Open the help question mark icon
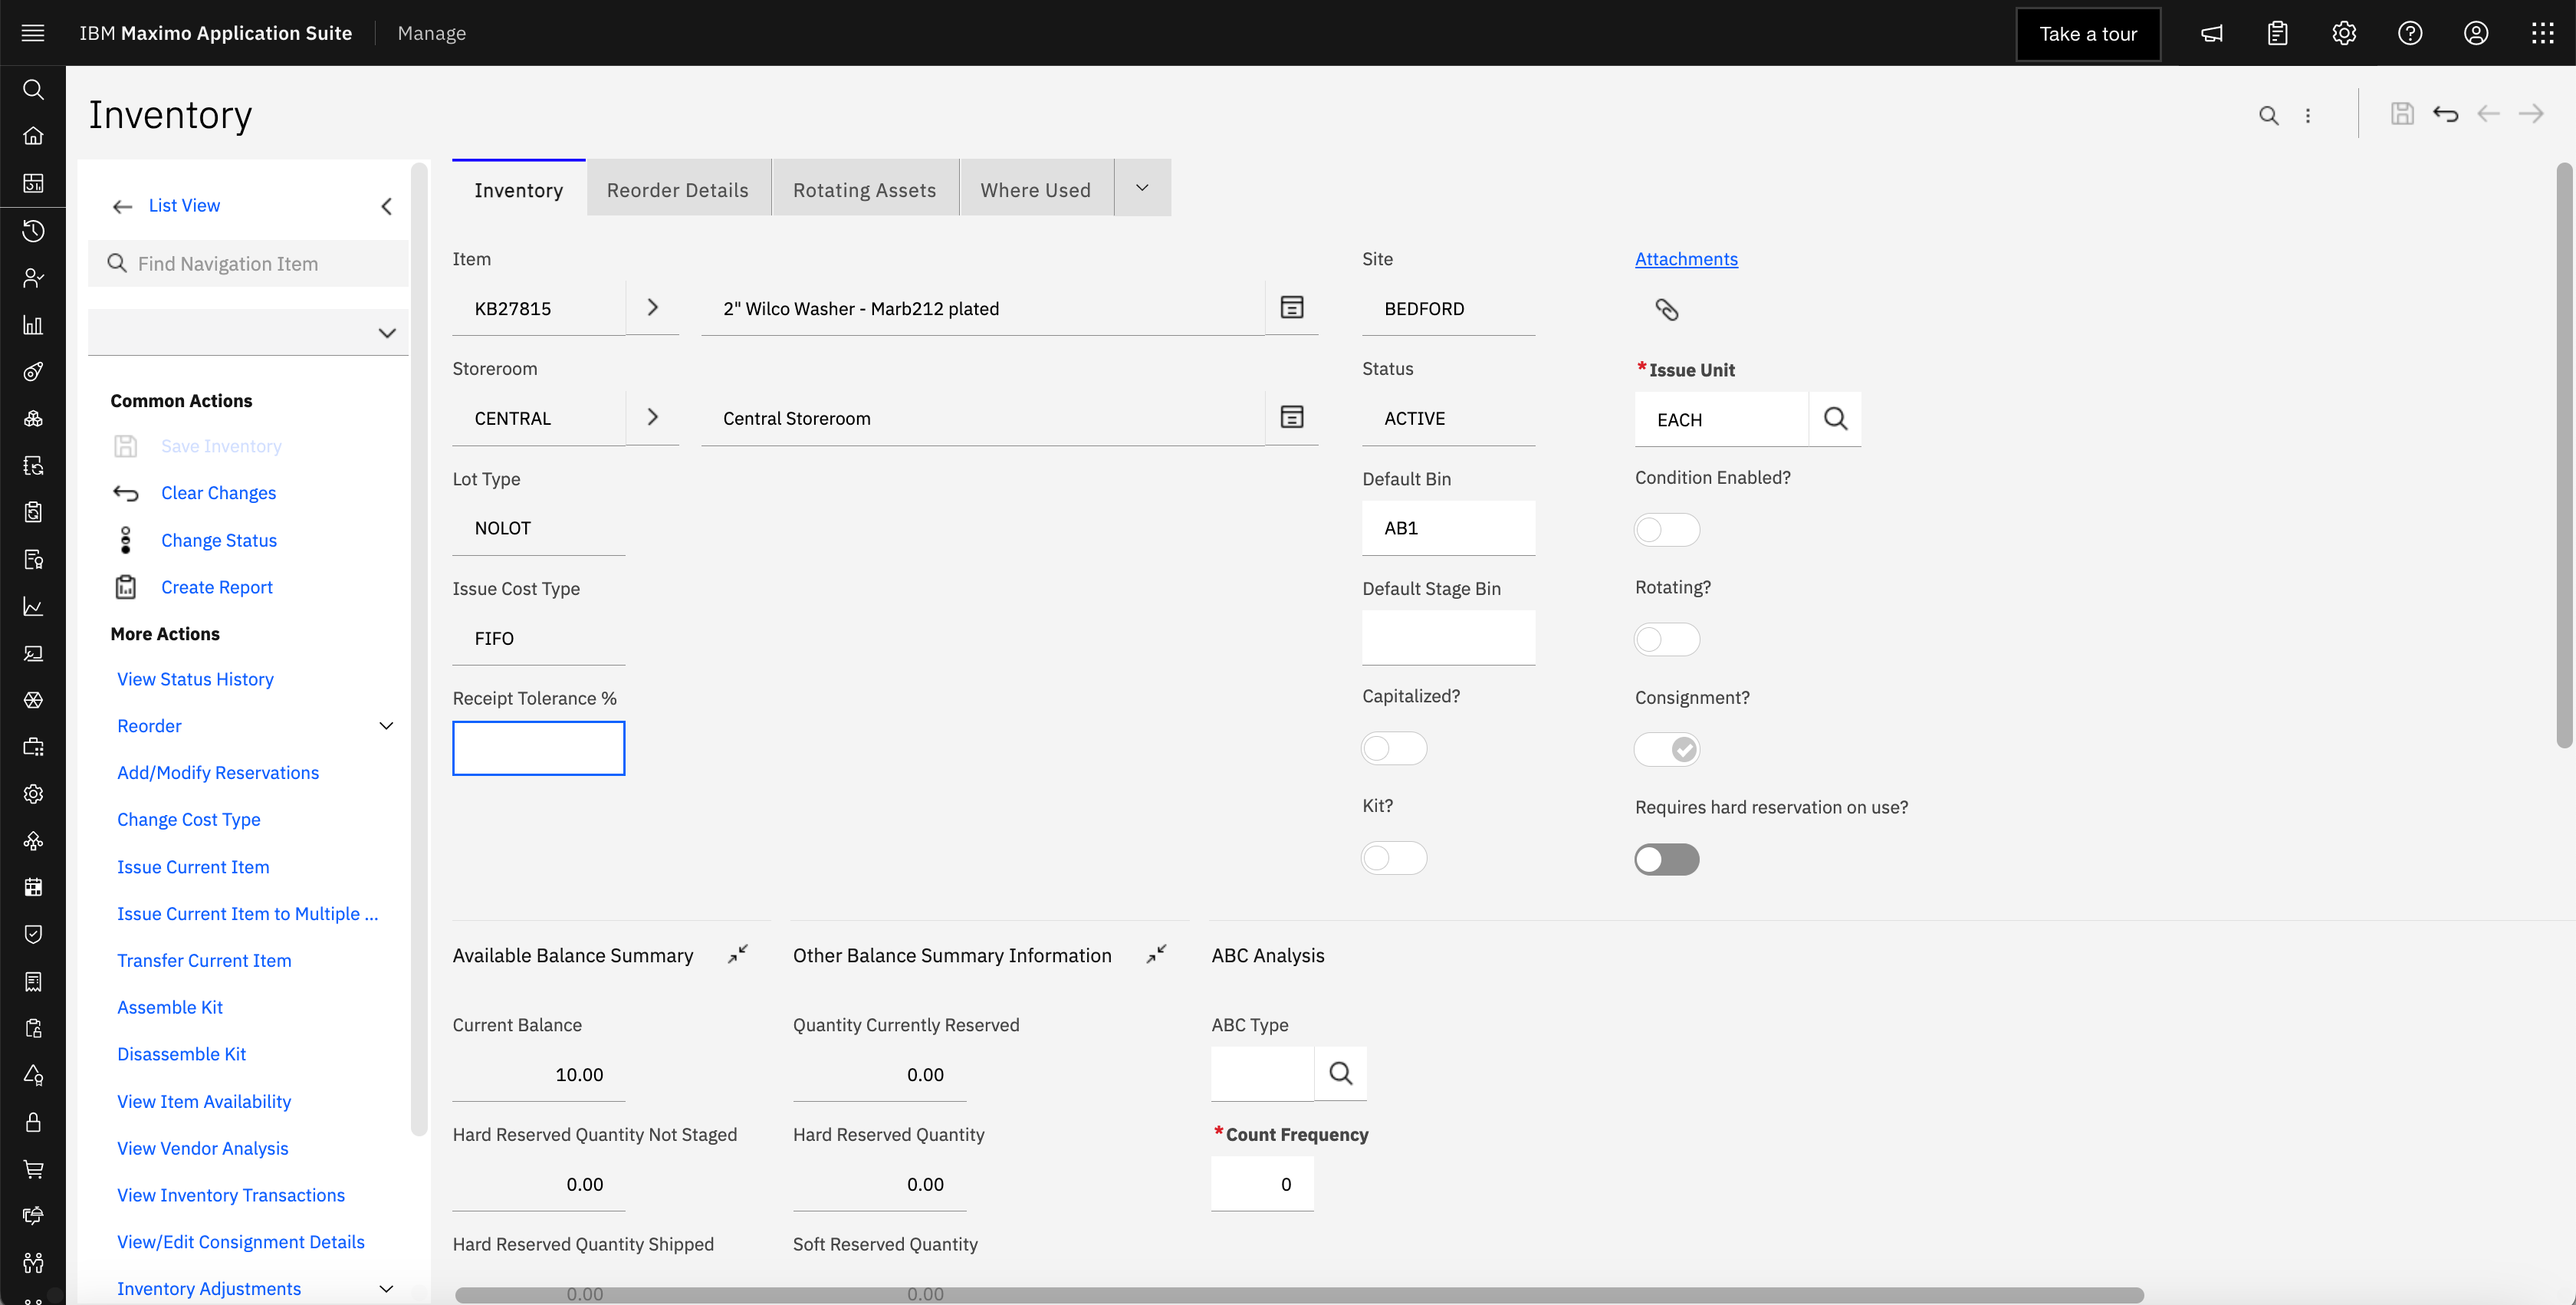The height and width of the screenshot is (1305, 2576). (x=2410, y=33)
